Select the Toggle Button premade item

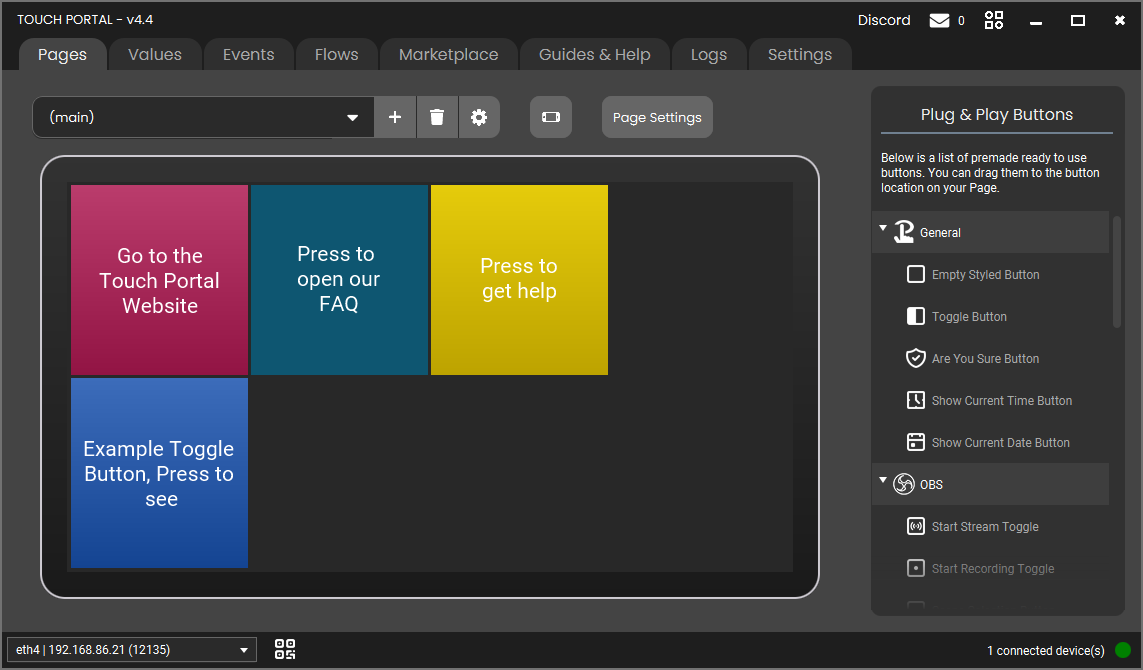click(x=968, y=317)
